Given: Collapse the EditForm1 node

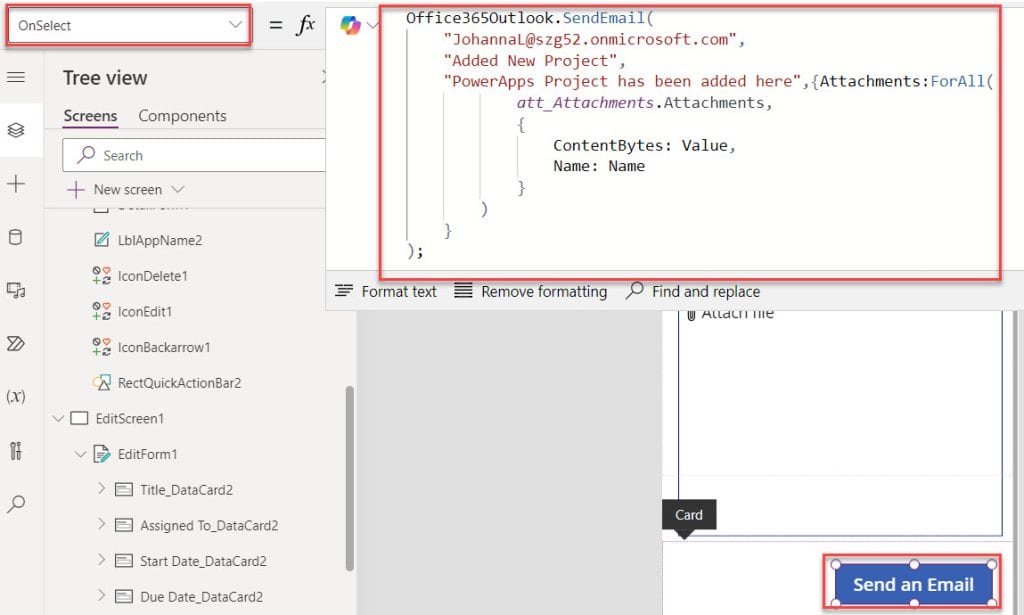Looking at the screenshot, I should click(80, 454).
